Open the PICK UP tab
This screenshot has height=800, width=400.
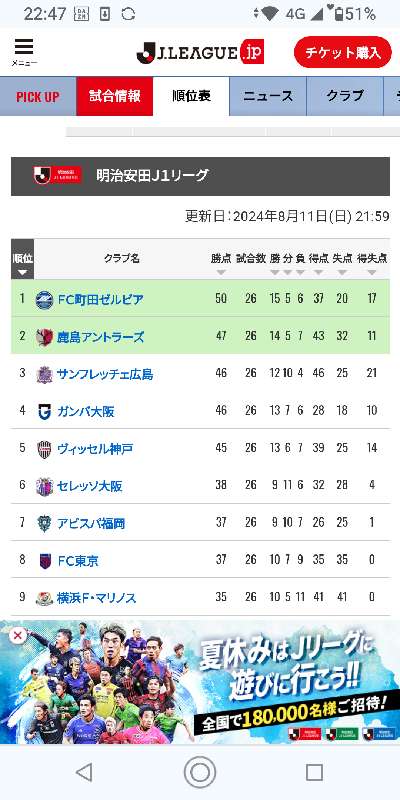pyautogui.click(x=38, y=96)
